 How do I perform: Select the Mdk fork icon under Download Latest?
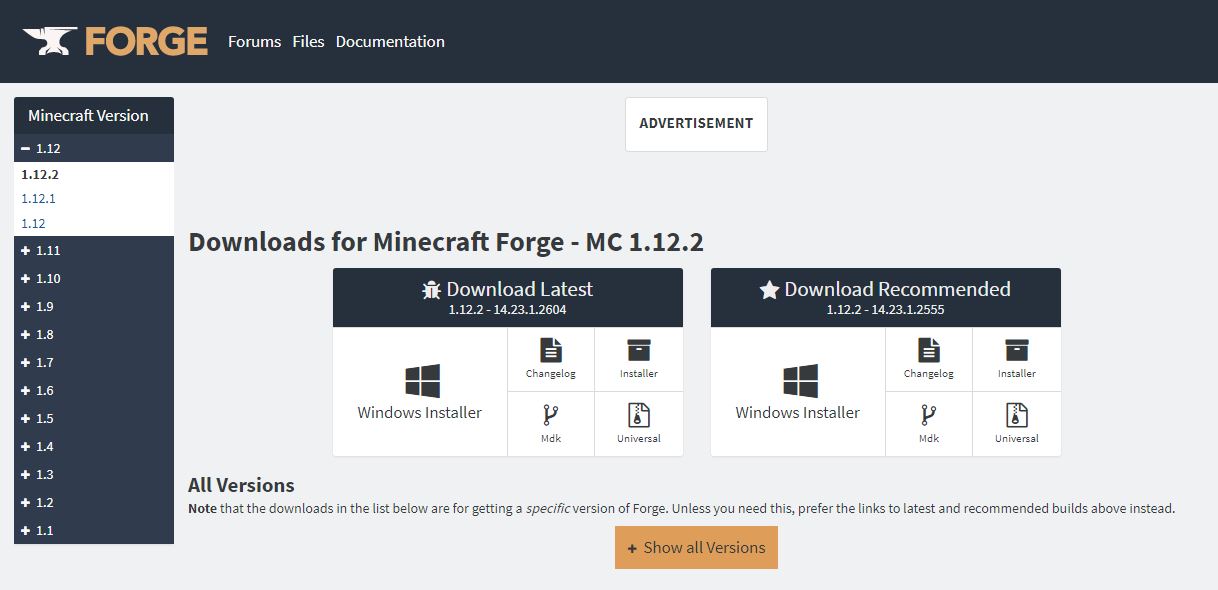point(551,415)
